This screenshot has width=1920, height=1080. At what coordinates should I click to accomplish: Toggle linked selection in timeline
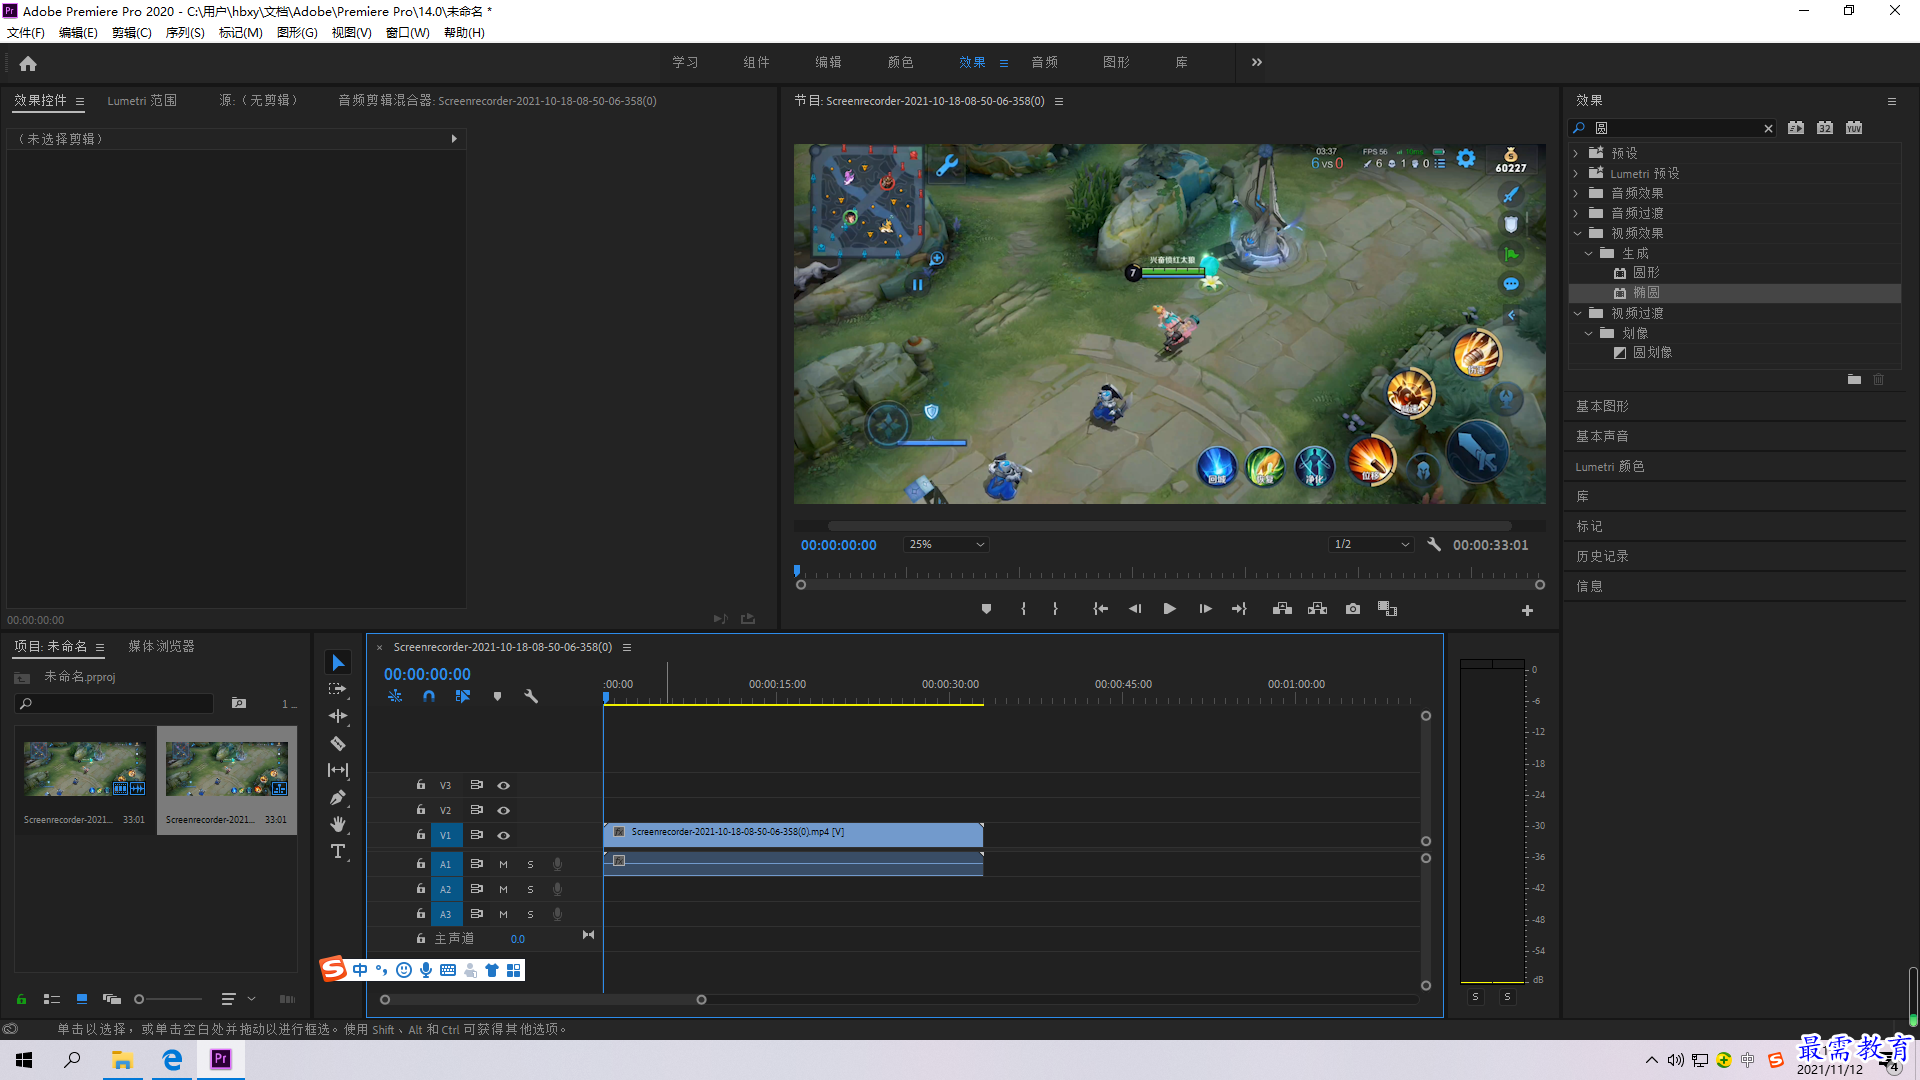[463, 696]
